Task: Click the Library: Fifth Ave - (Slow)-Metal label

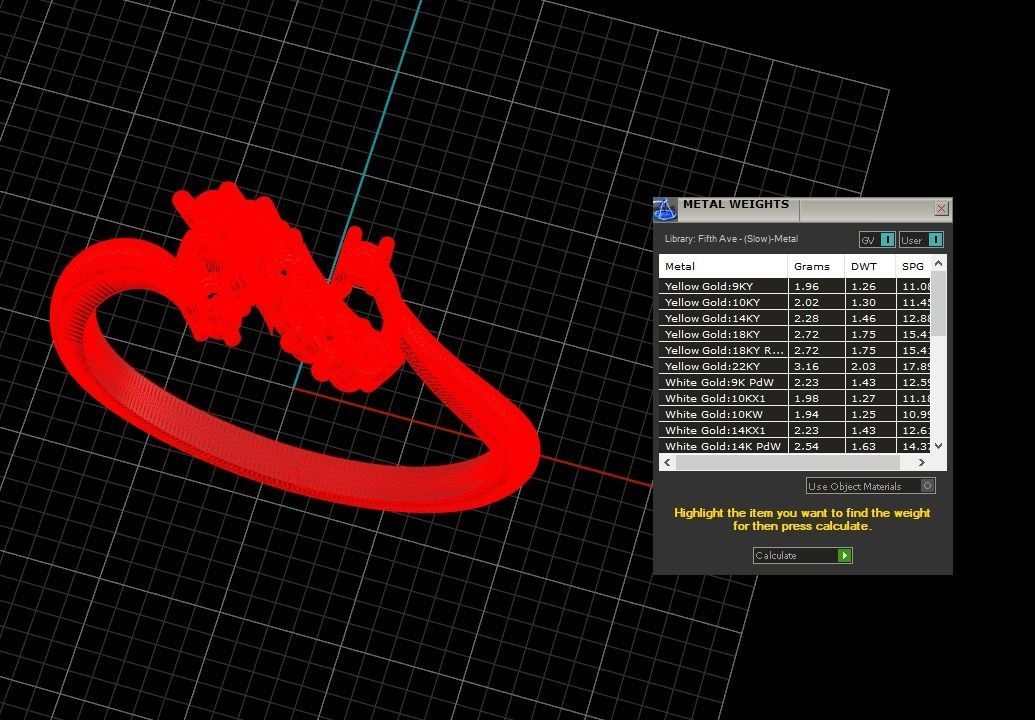Action: click(731, 239)
